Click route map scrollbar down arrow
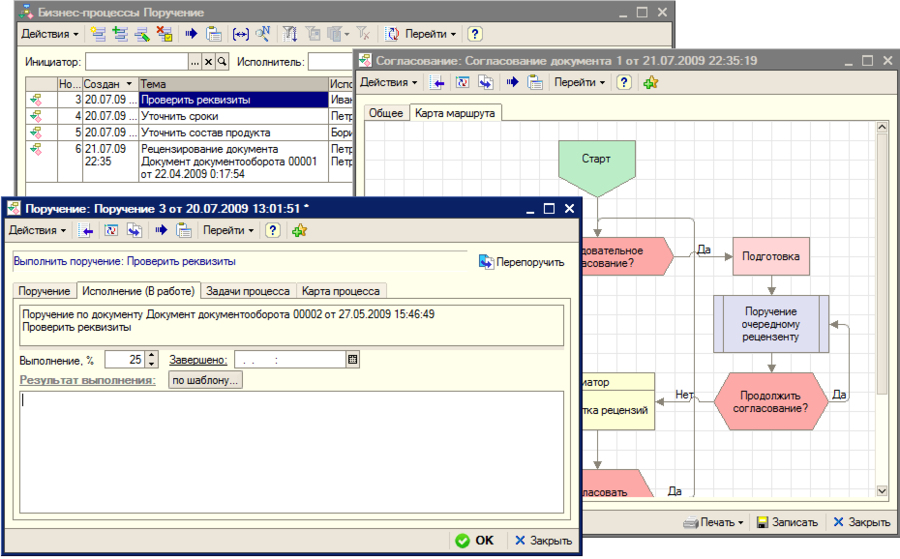The height and width of the screenshot is (559, 900). coord(882,491)
